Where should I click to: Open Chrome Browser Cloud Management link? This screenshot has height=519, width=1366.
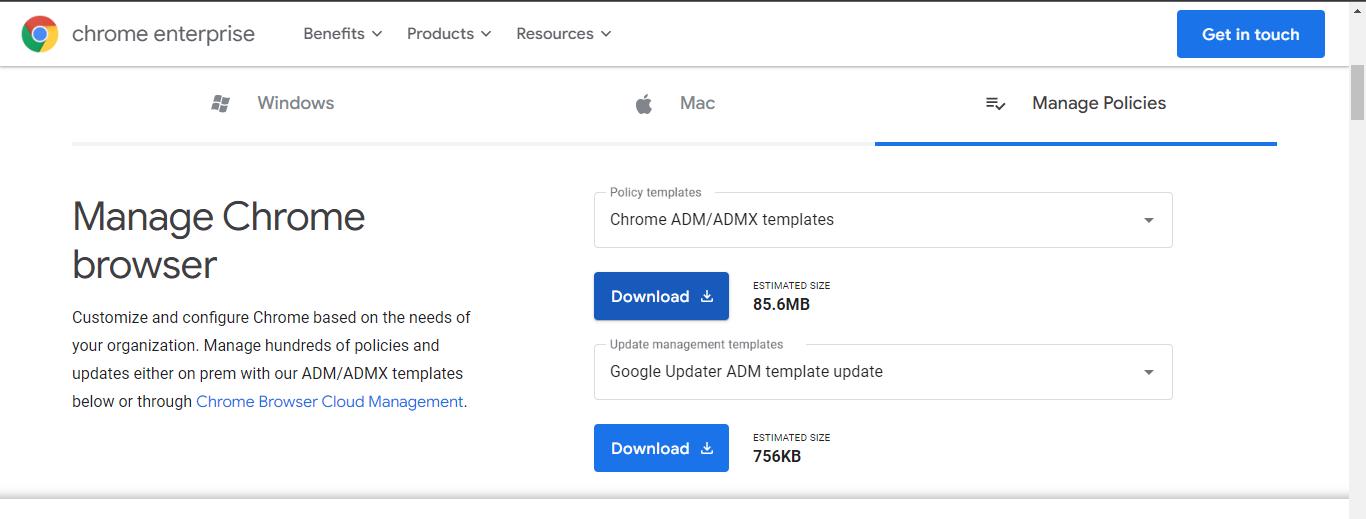point(330,401)
